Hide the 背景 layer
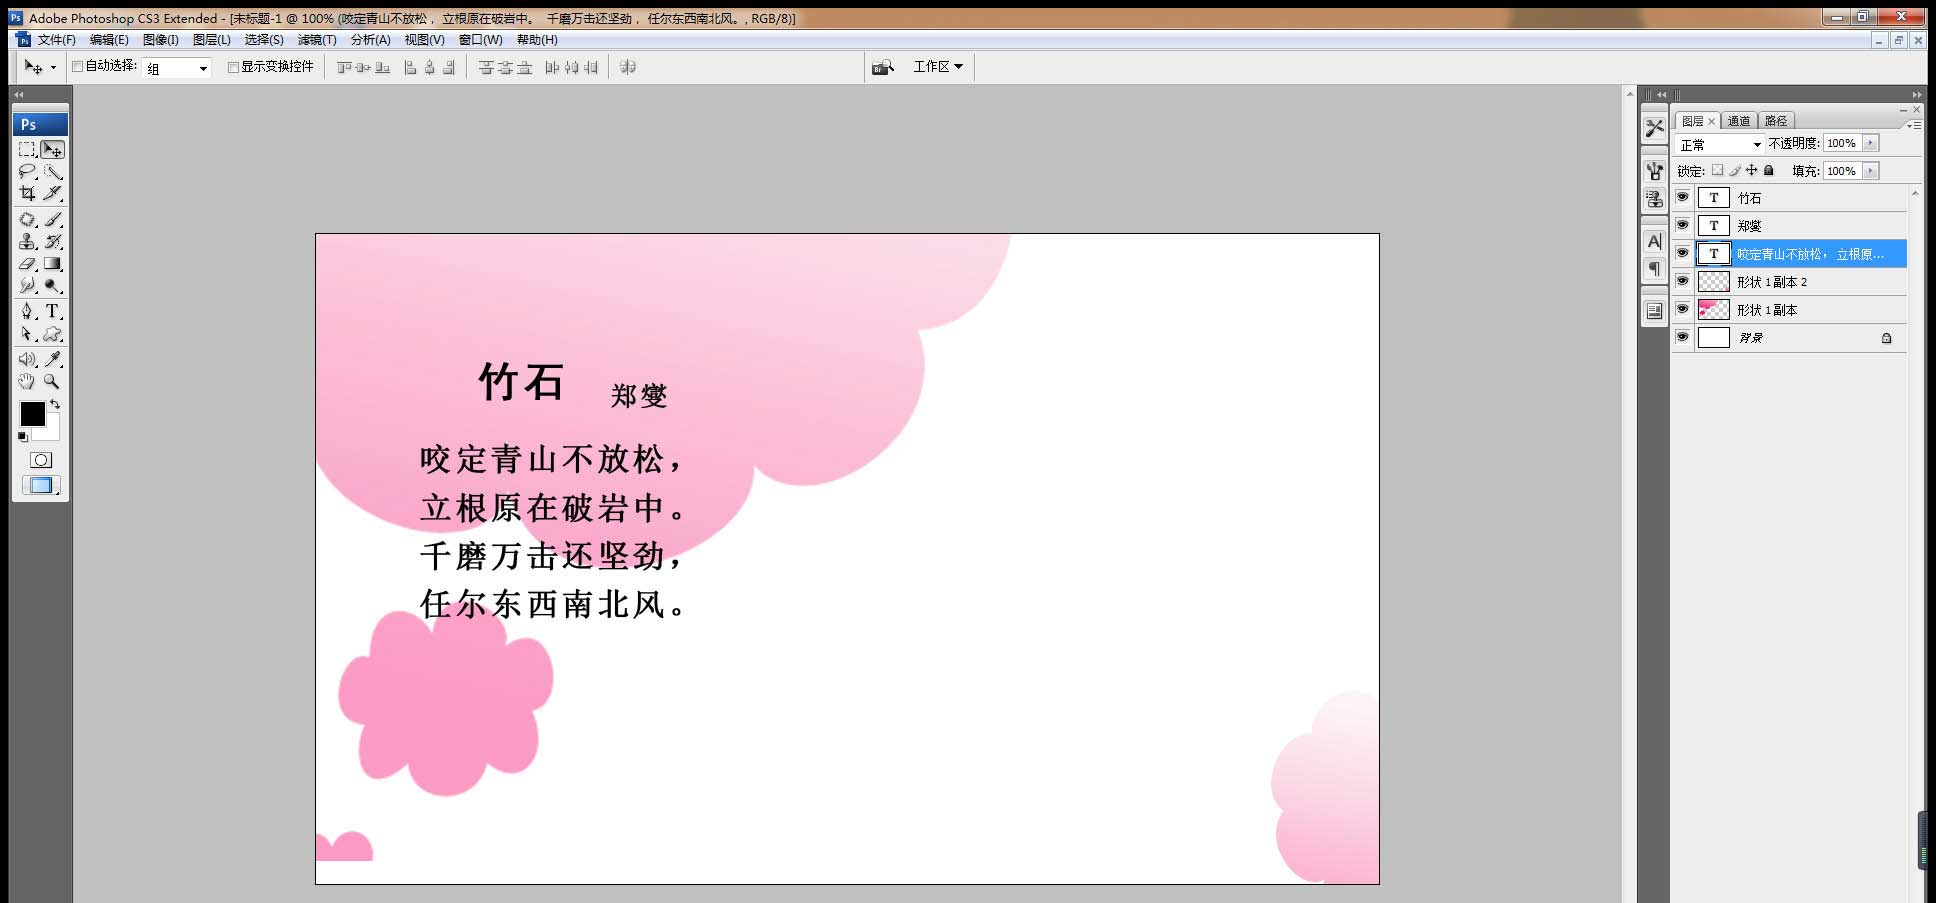The width and height of the screenshot is (1936, 903). point(1685,337)
